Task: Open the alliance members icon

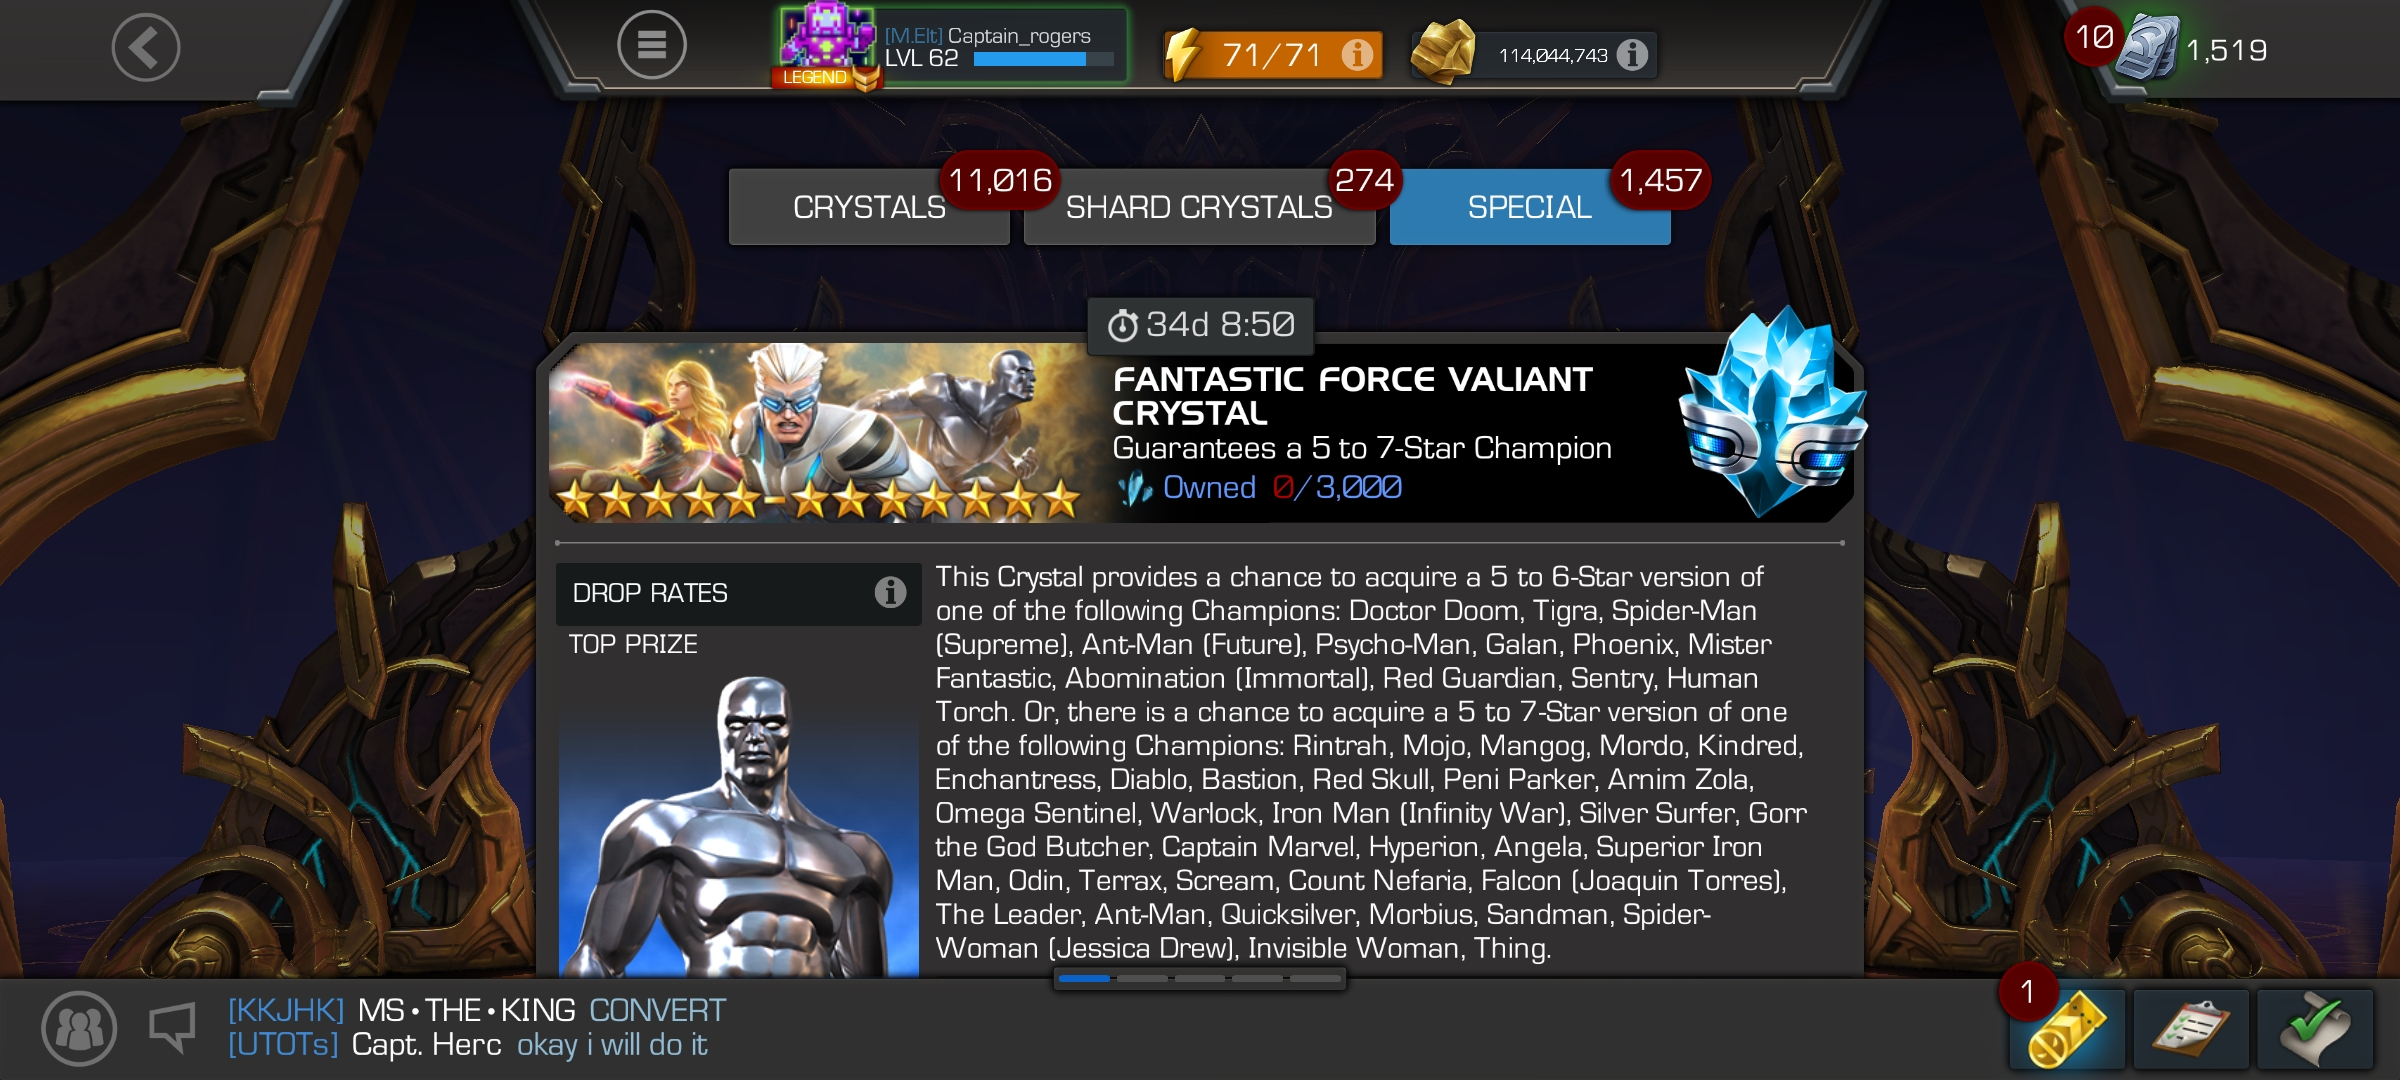Action: (x=79, y=1028)
